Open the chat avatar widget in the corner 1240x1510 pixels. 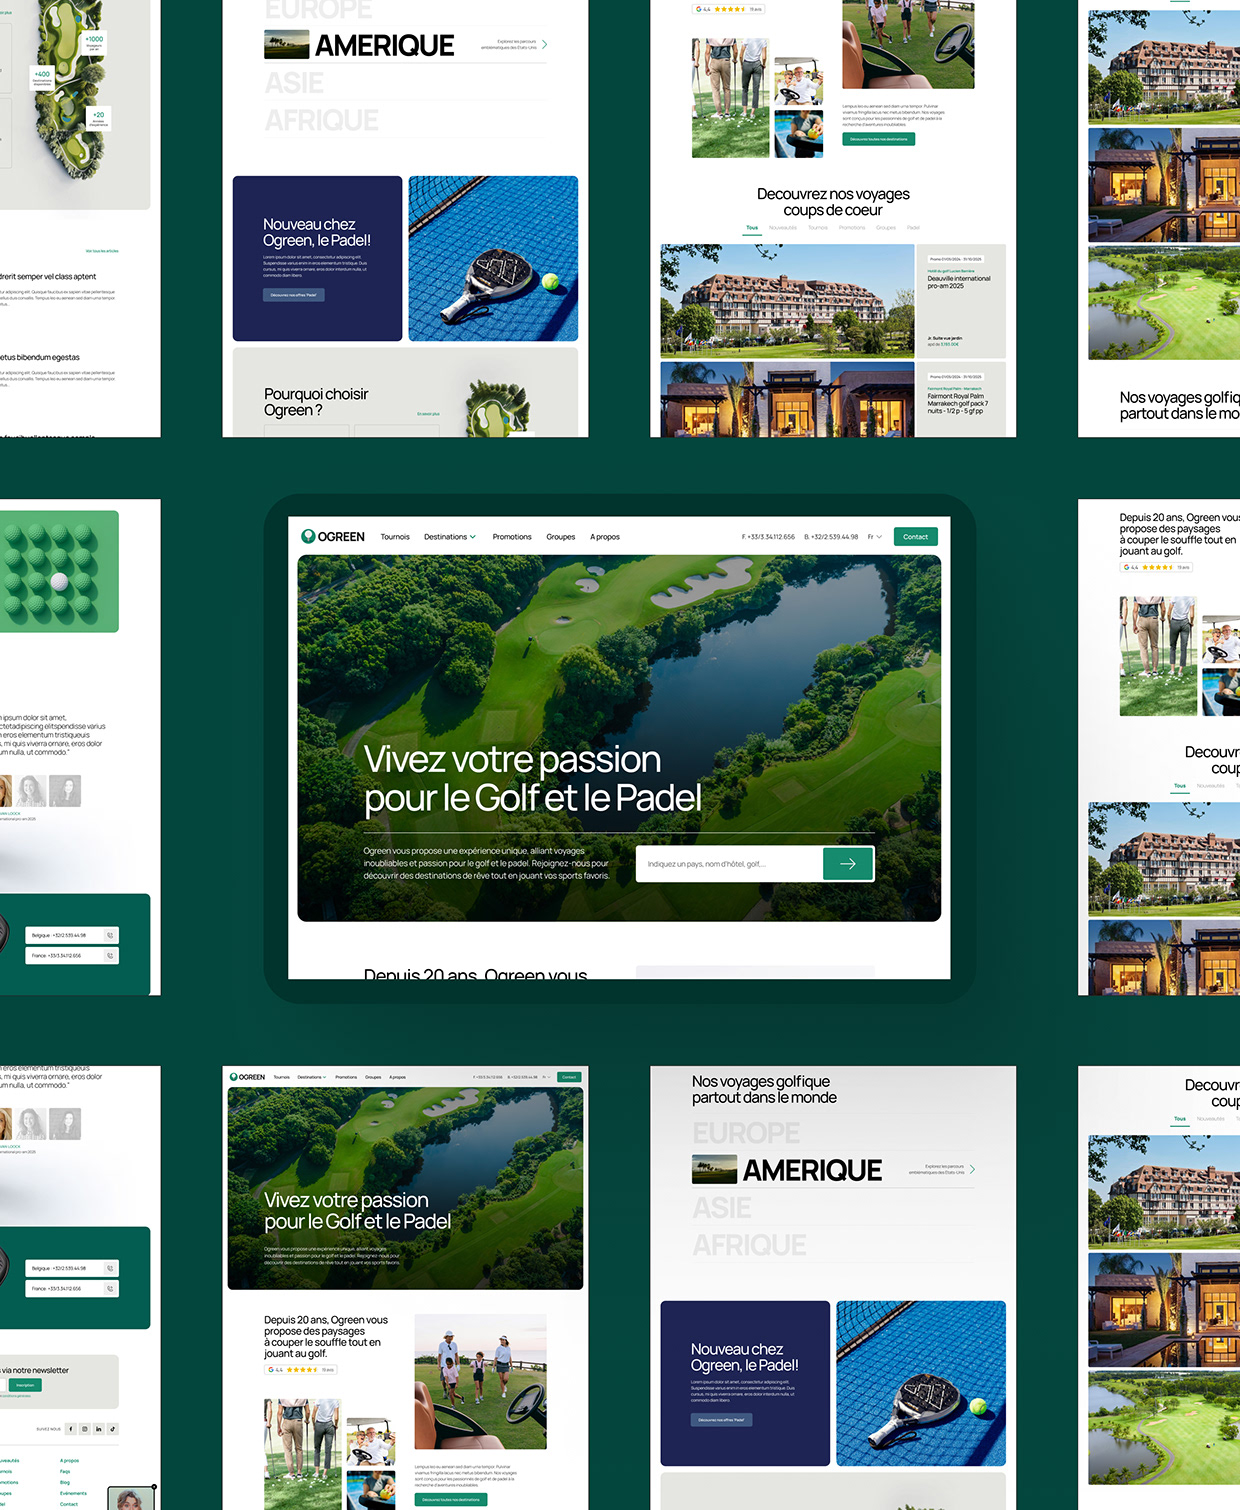pyautogui.click(x=131, y=1494)
